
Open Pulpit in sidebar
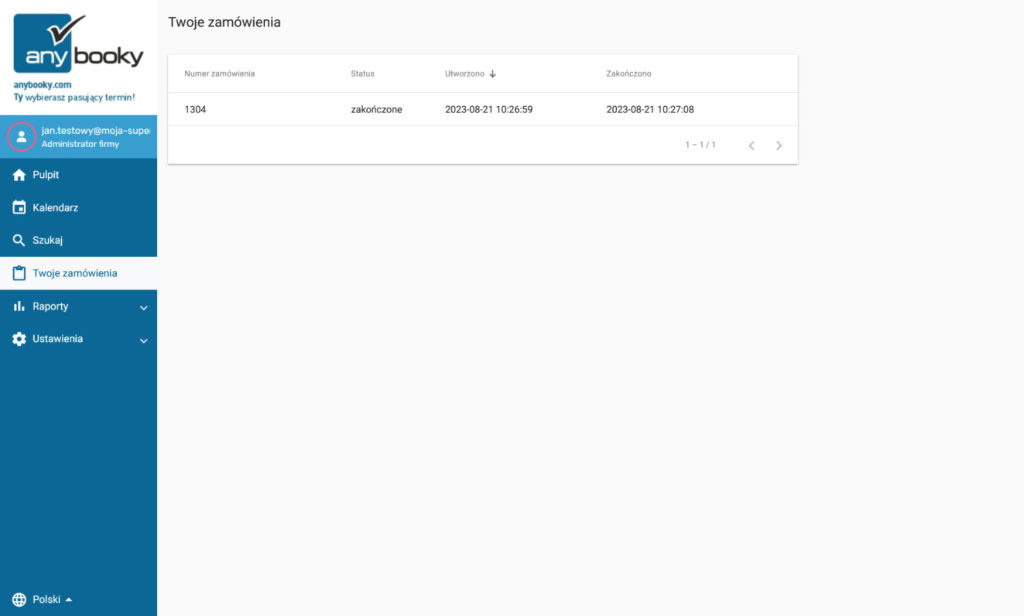pyautogui.click(x=78, y=175)
